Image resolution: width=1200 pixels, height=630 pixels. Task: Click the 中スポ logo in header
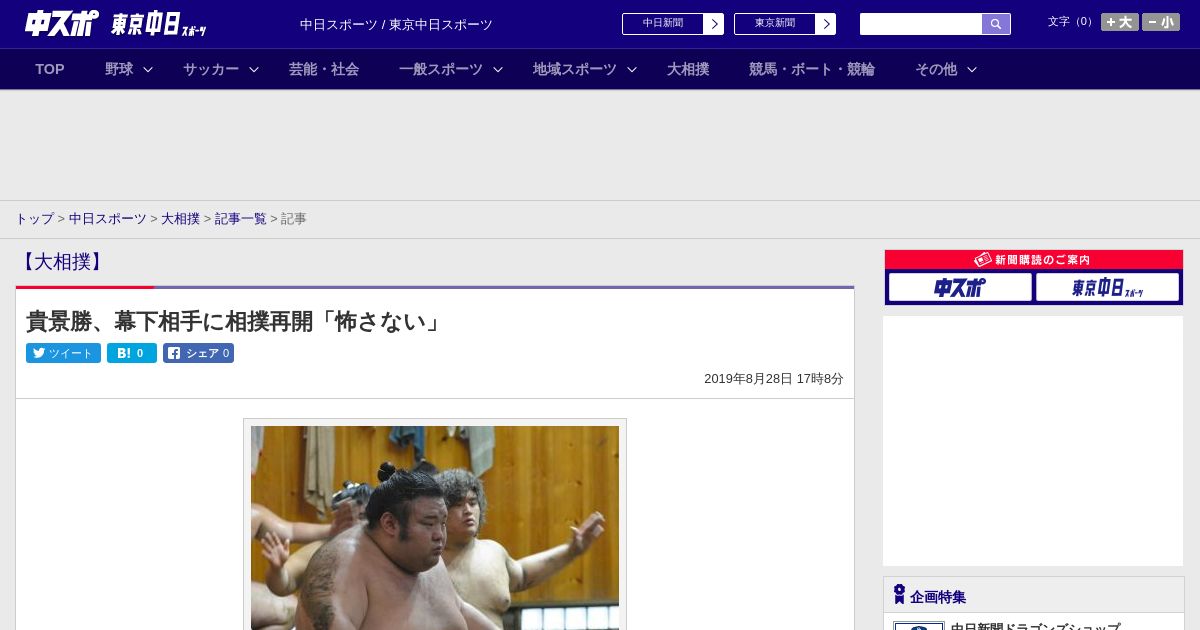pos(62,24)
